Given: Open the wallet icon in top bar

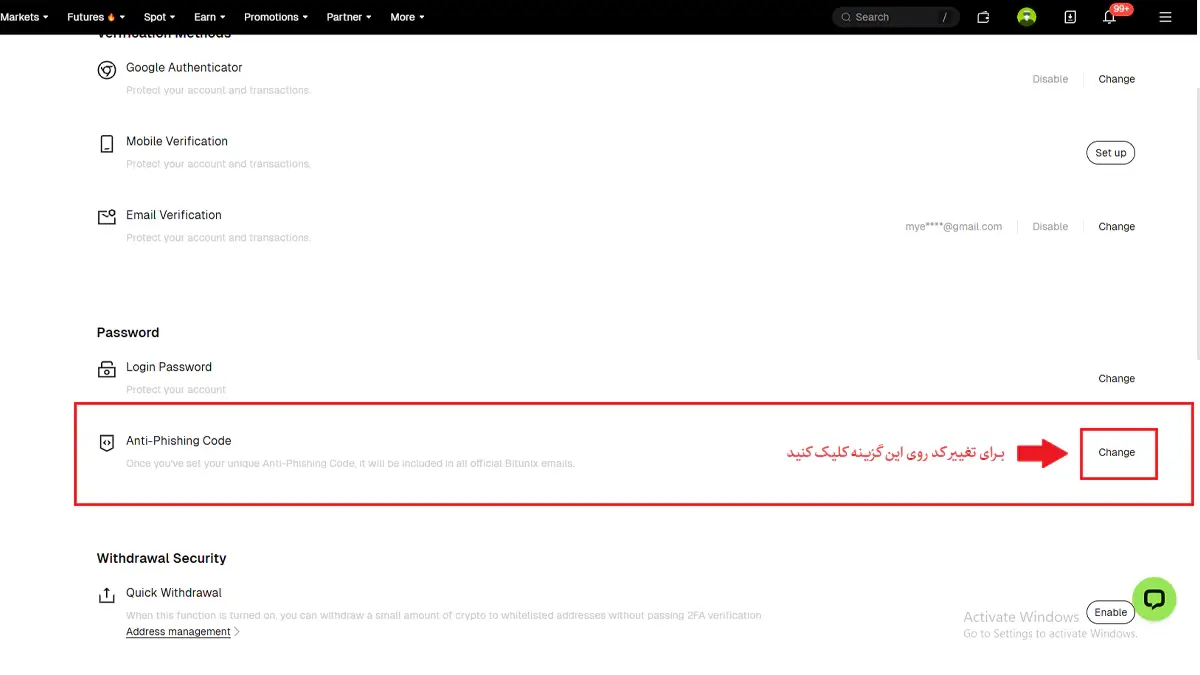Looking at the screenshot, I should click(x=983, y=17).
